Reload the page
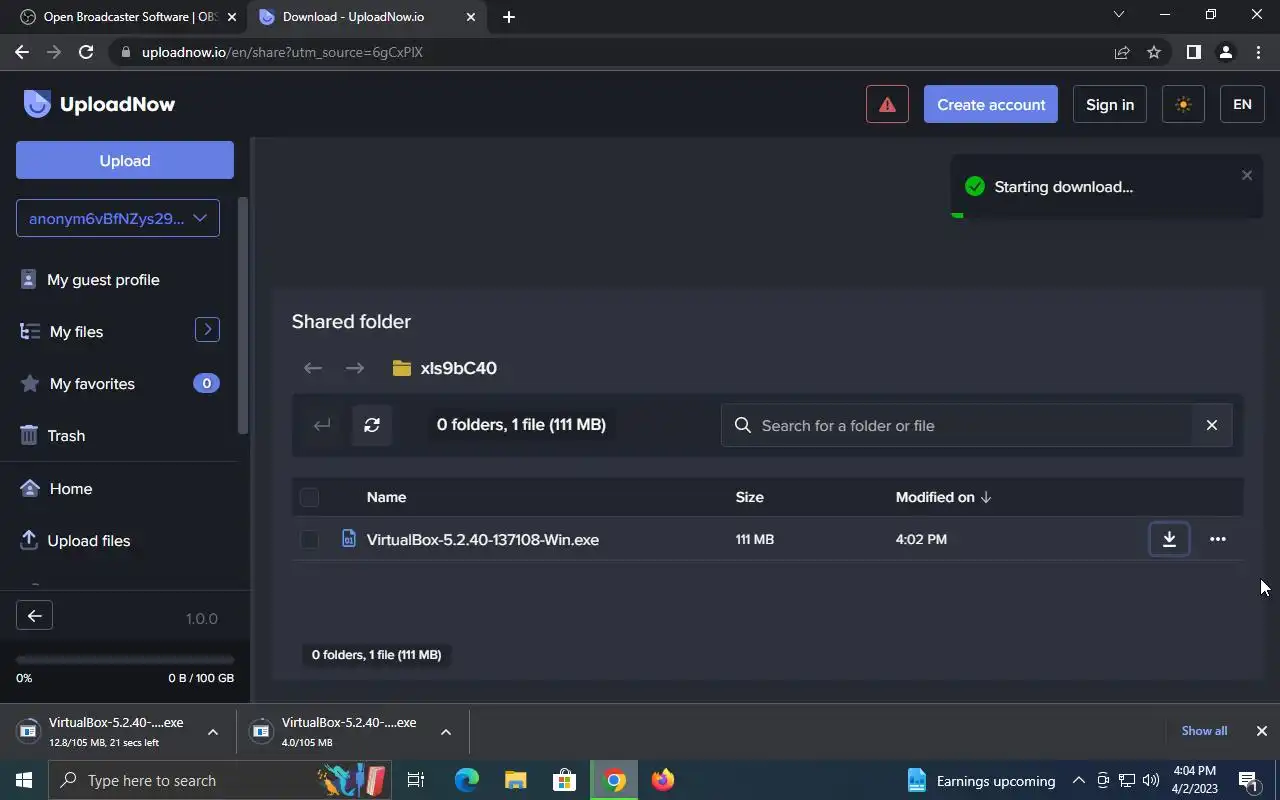Screen dimensions: 1280x800 86,52
